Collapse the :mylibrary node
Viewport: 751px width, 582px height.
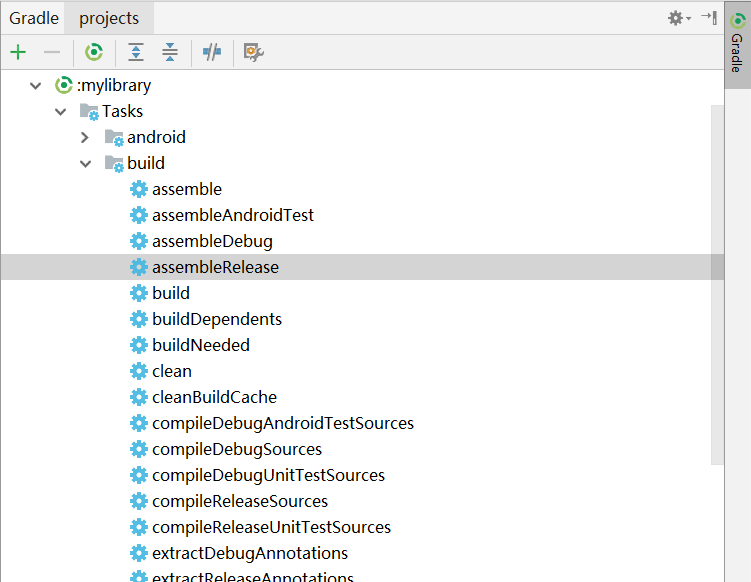pos(35,86)
